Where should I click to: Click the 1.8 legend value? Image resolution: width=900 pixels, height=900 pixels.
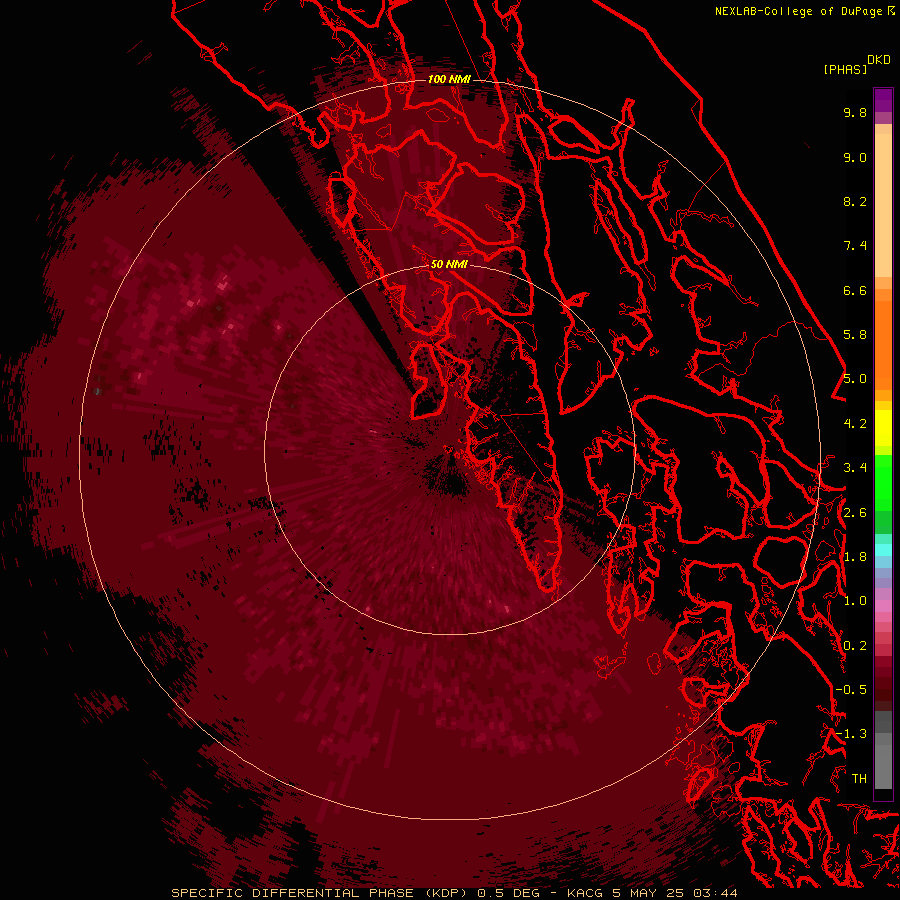pos(855,557)
